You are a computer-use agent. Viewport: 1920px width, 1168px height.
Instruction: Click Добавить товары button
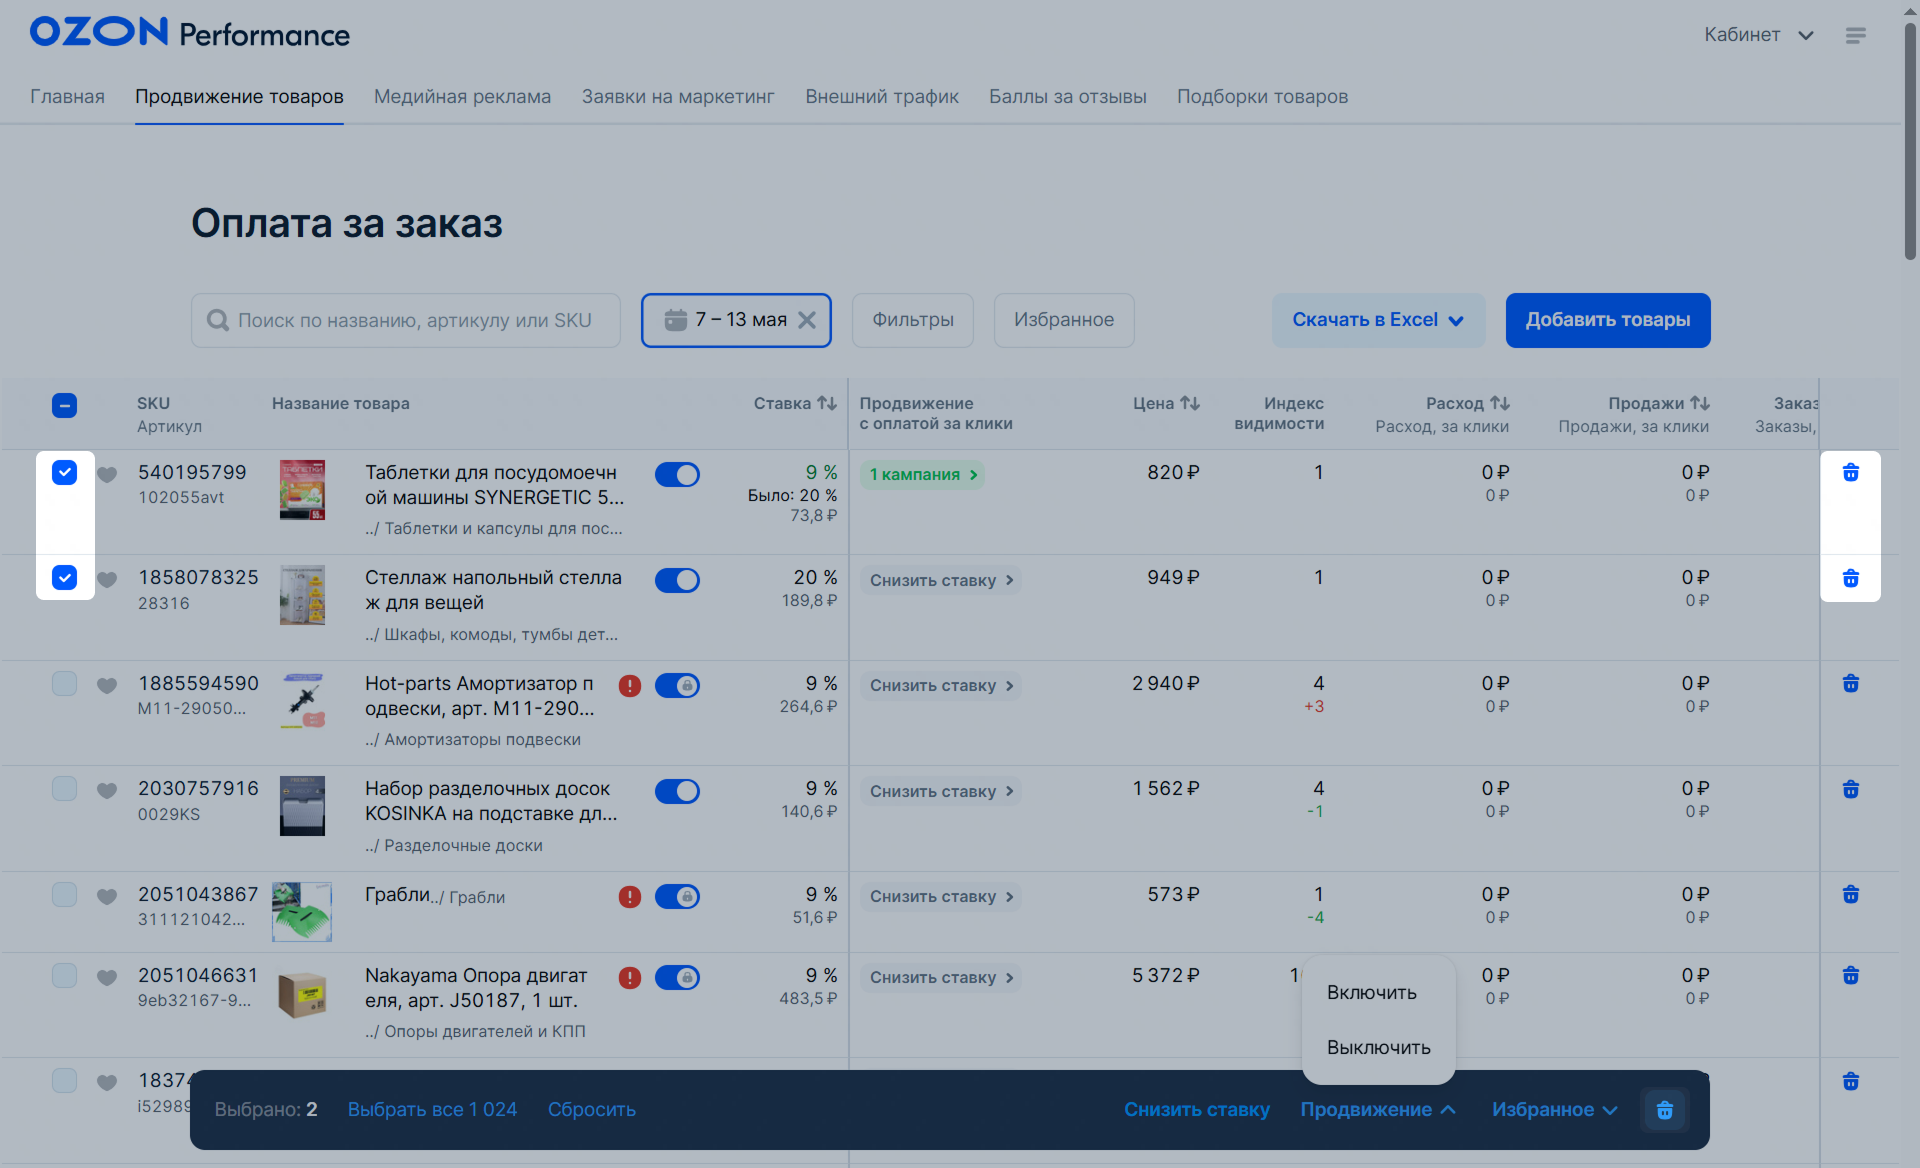pos(1607,320)
